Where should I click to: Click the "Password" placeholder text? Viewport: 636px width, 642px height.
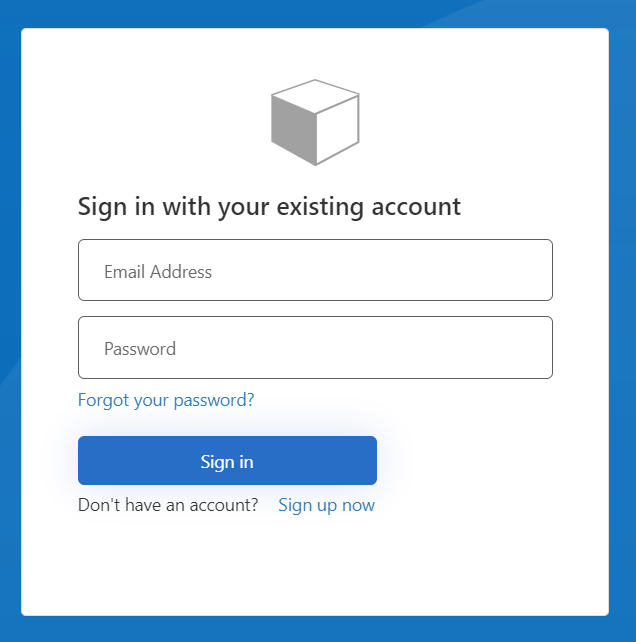click(x=140, y=349)
